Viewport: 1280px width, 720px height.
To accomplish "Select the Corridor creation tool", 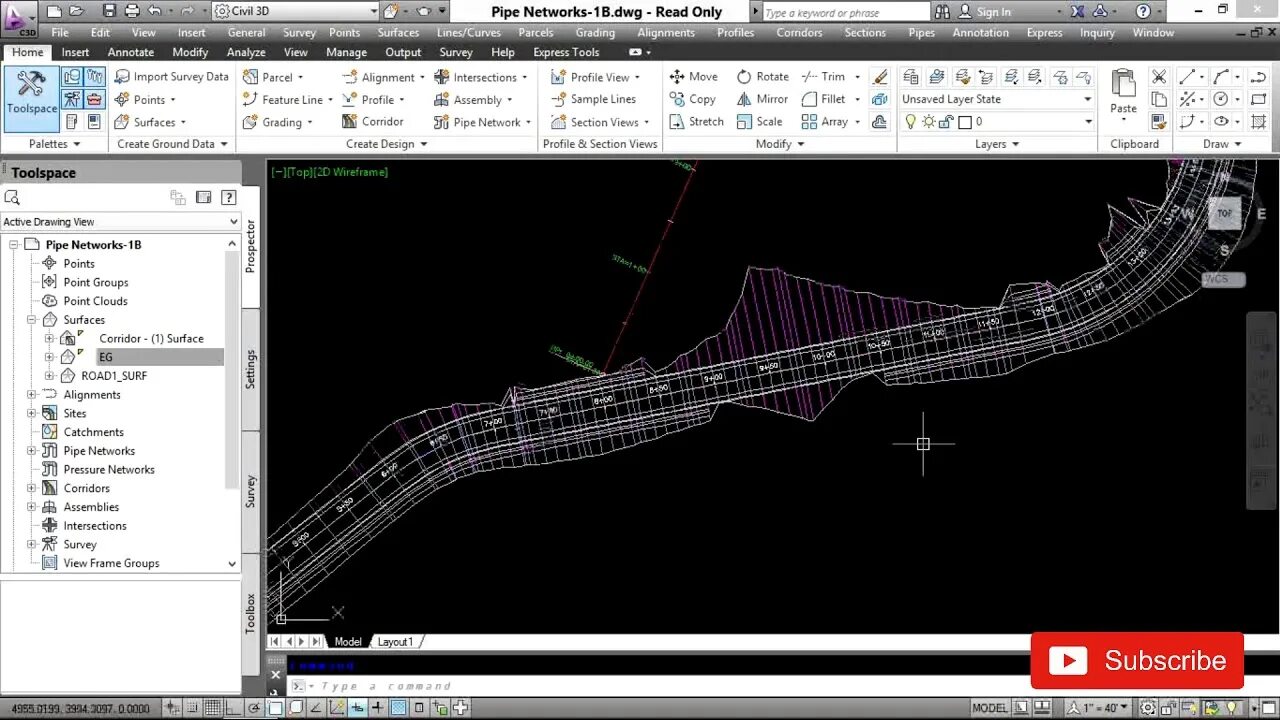I will pyautogui.click(x=372, y=122).
